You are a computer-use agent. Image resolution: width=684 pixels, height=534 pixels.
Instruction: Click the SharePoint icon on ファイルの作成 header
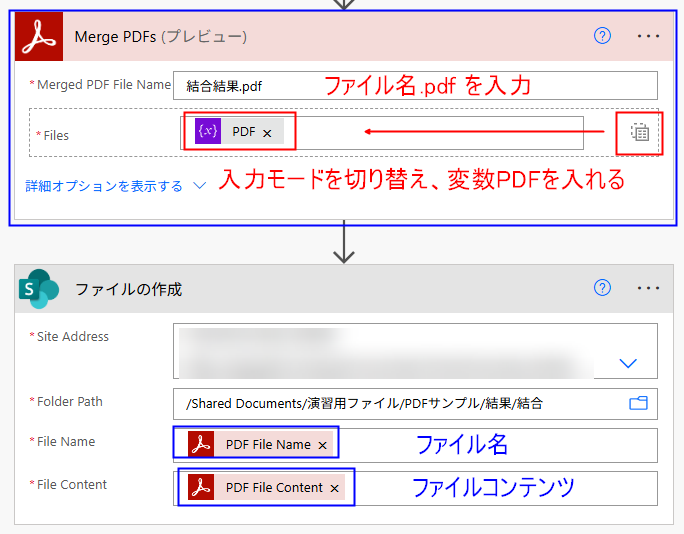pyautogui.click(x=39, y=288)
